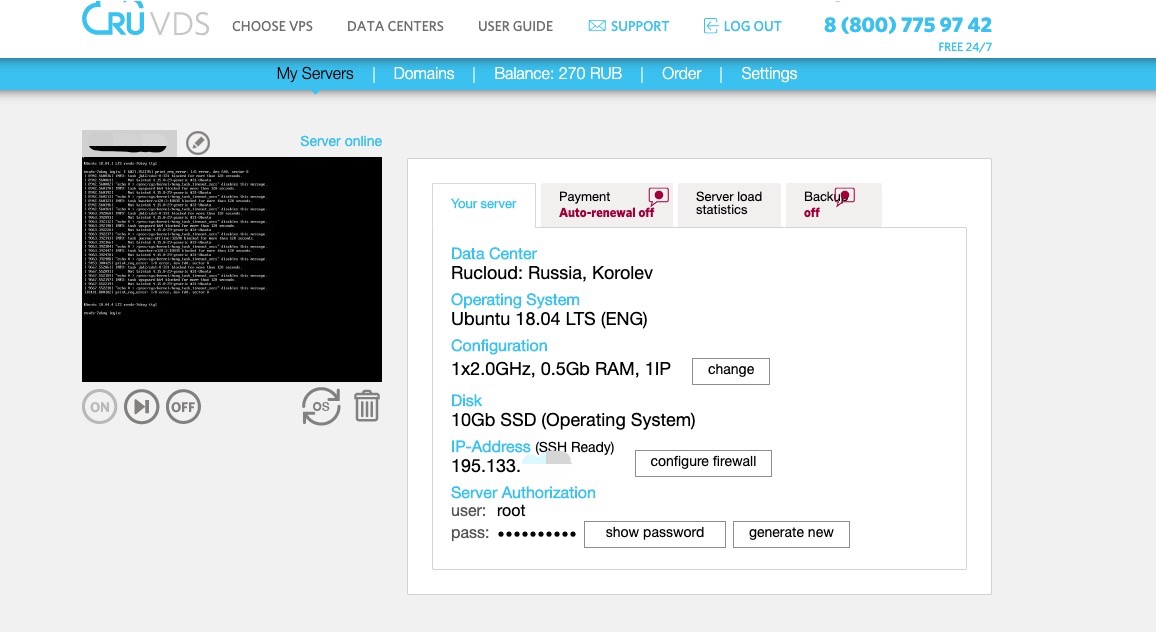
Task: Click the 195.133. IP address value
Action: coord(486,466)
